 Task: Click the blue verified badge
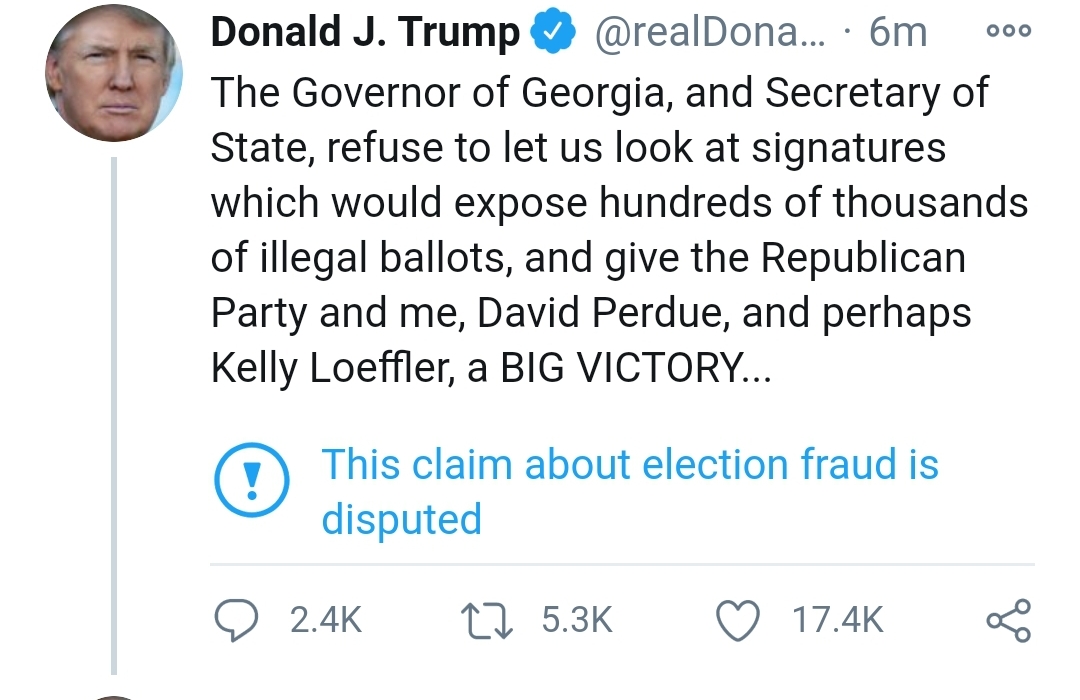coord(553,32)
